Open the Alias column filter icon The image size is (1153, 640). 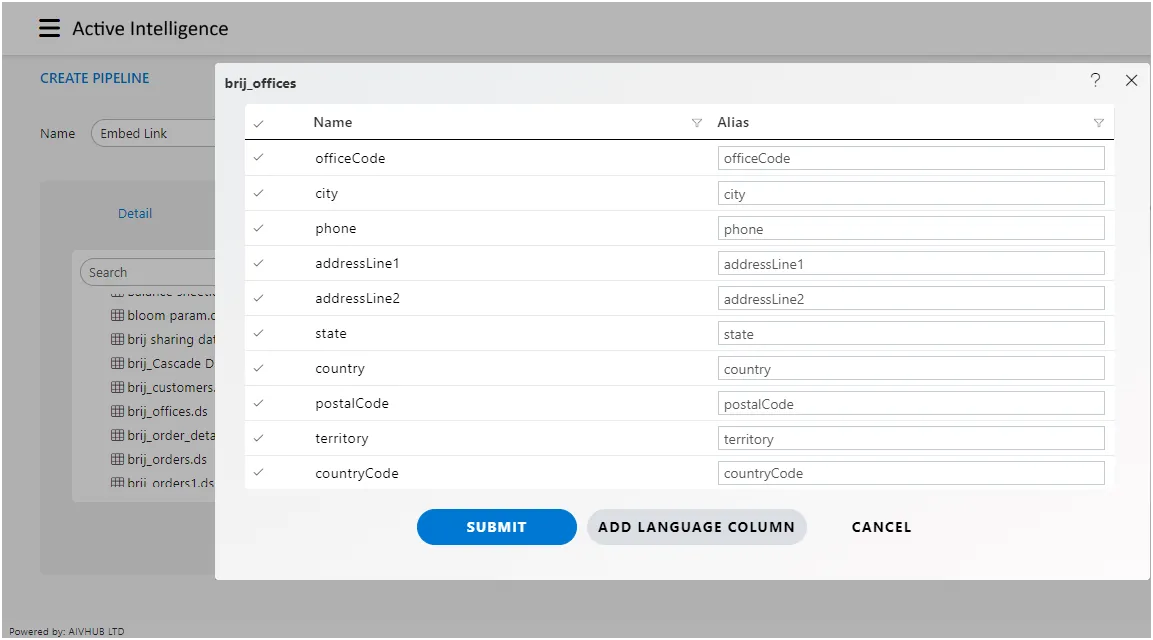pyautogui.click(x=1098, y=123)
